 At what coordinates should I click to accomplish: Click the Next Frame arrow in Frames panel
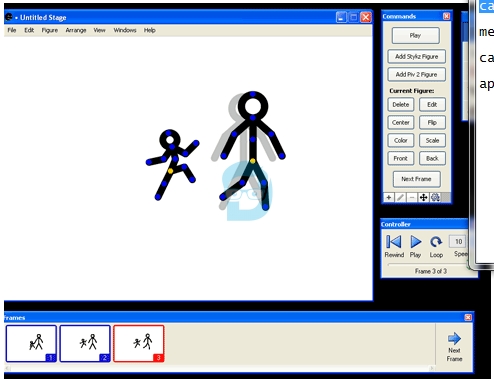coord(454,339)
